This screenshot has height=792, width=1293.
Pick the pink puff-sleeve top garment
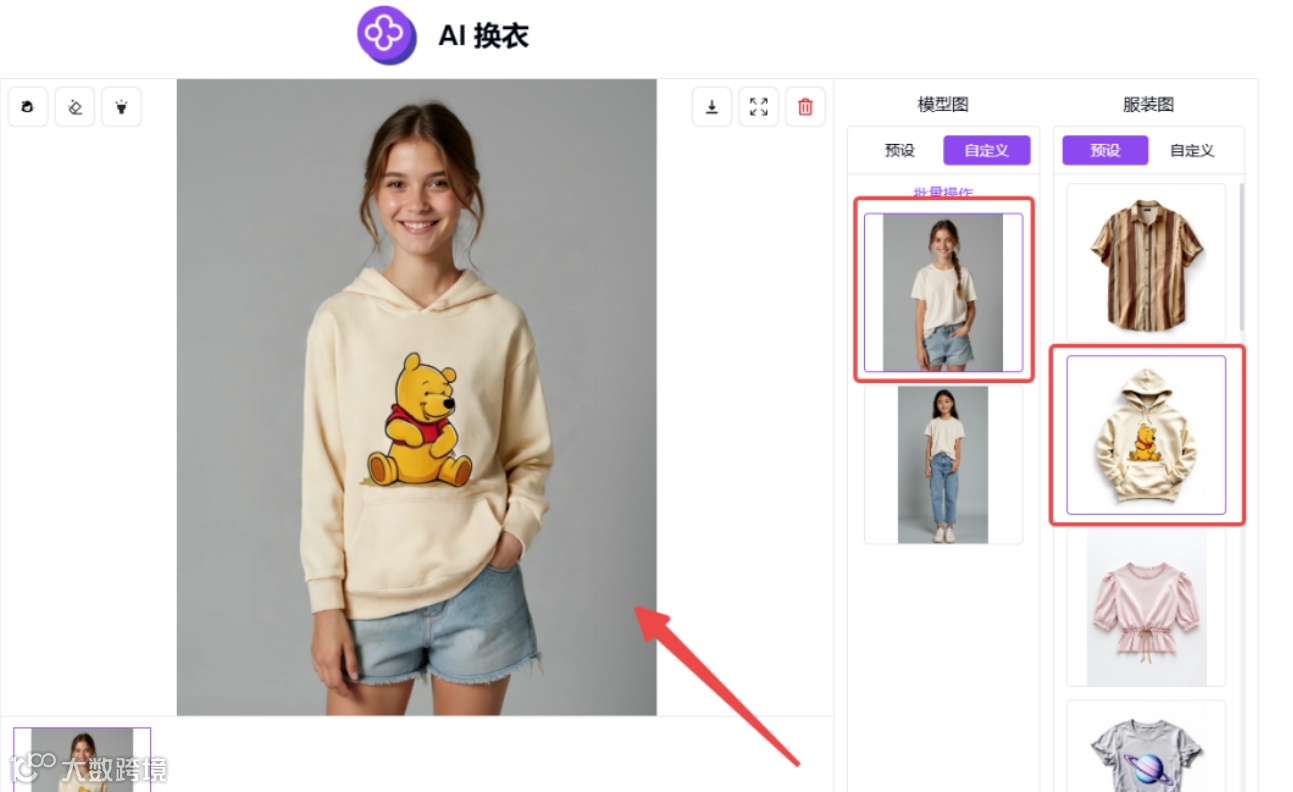point(1146,607)
